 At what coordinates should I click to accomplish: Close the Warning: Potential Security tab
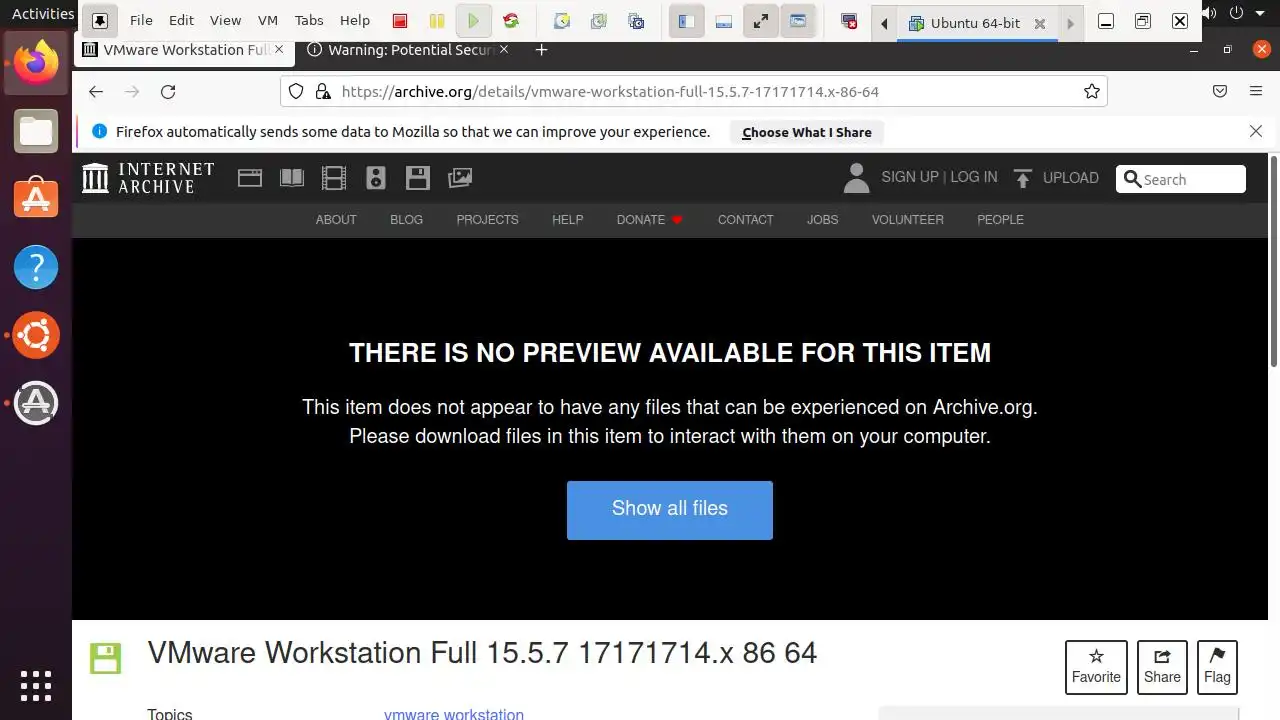pyautogui.click(x=503, y=49)
